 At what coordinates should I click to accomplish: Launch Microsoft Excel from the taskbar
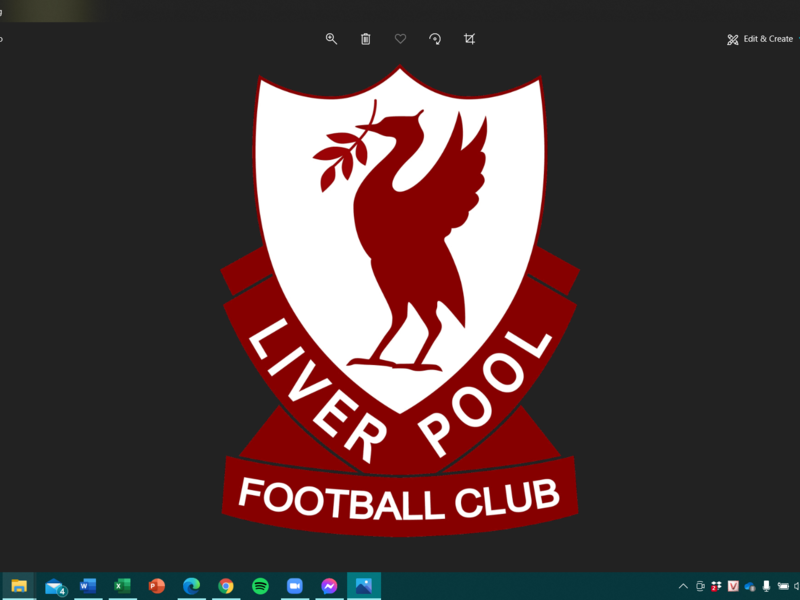click(x=122, y=586)
